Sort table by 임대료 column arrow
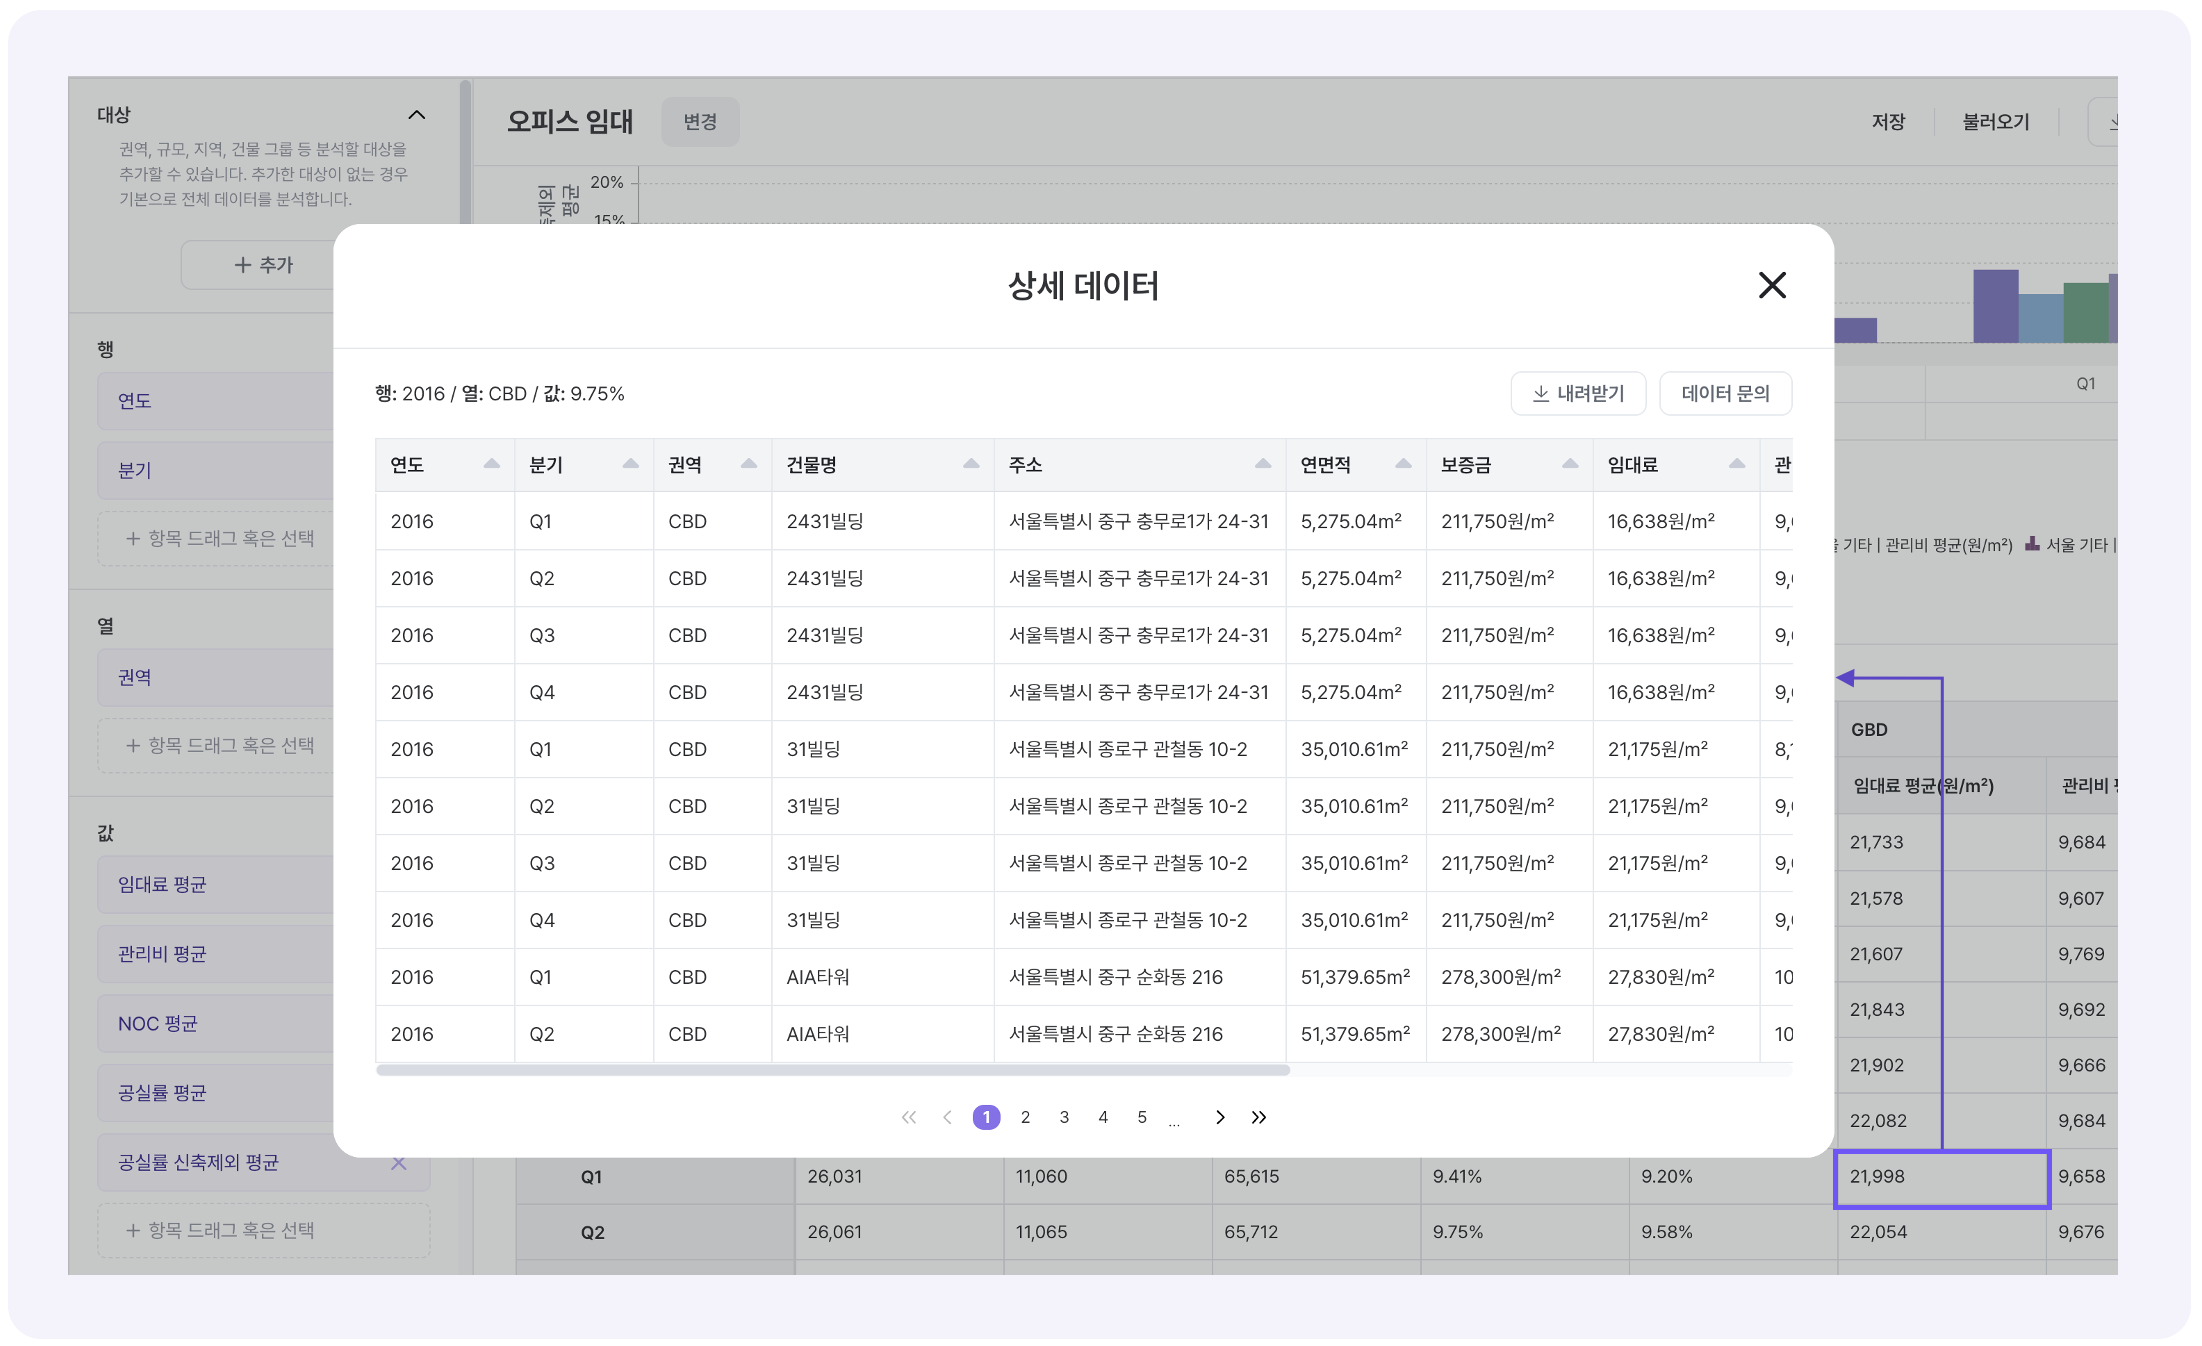Viewport: 2202px width, 1346px height. pyautogui.click(x=1736, y=464)
